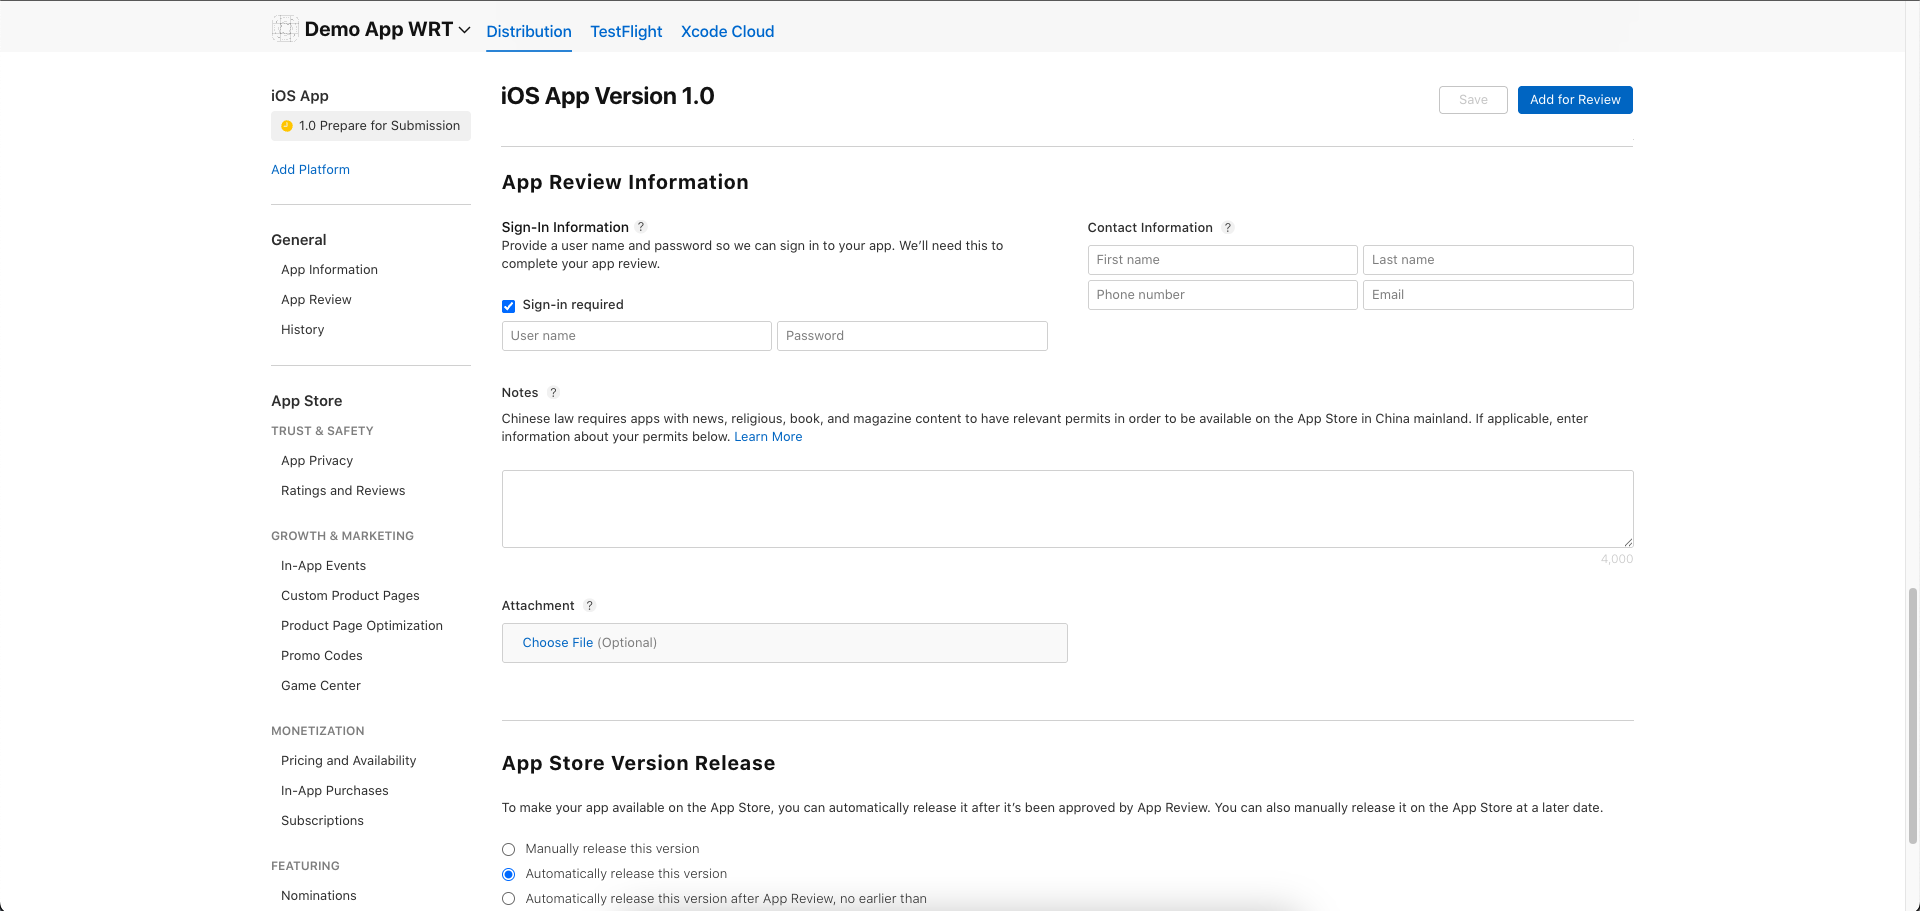Click the User name input field
The image size is (1920, 911).
[637, 336]
